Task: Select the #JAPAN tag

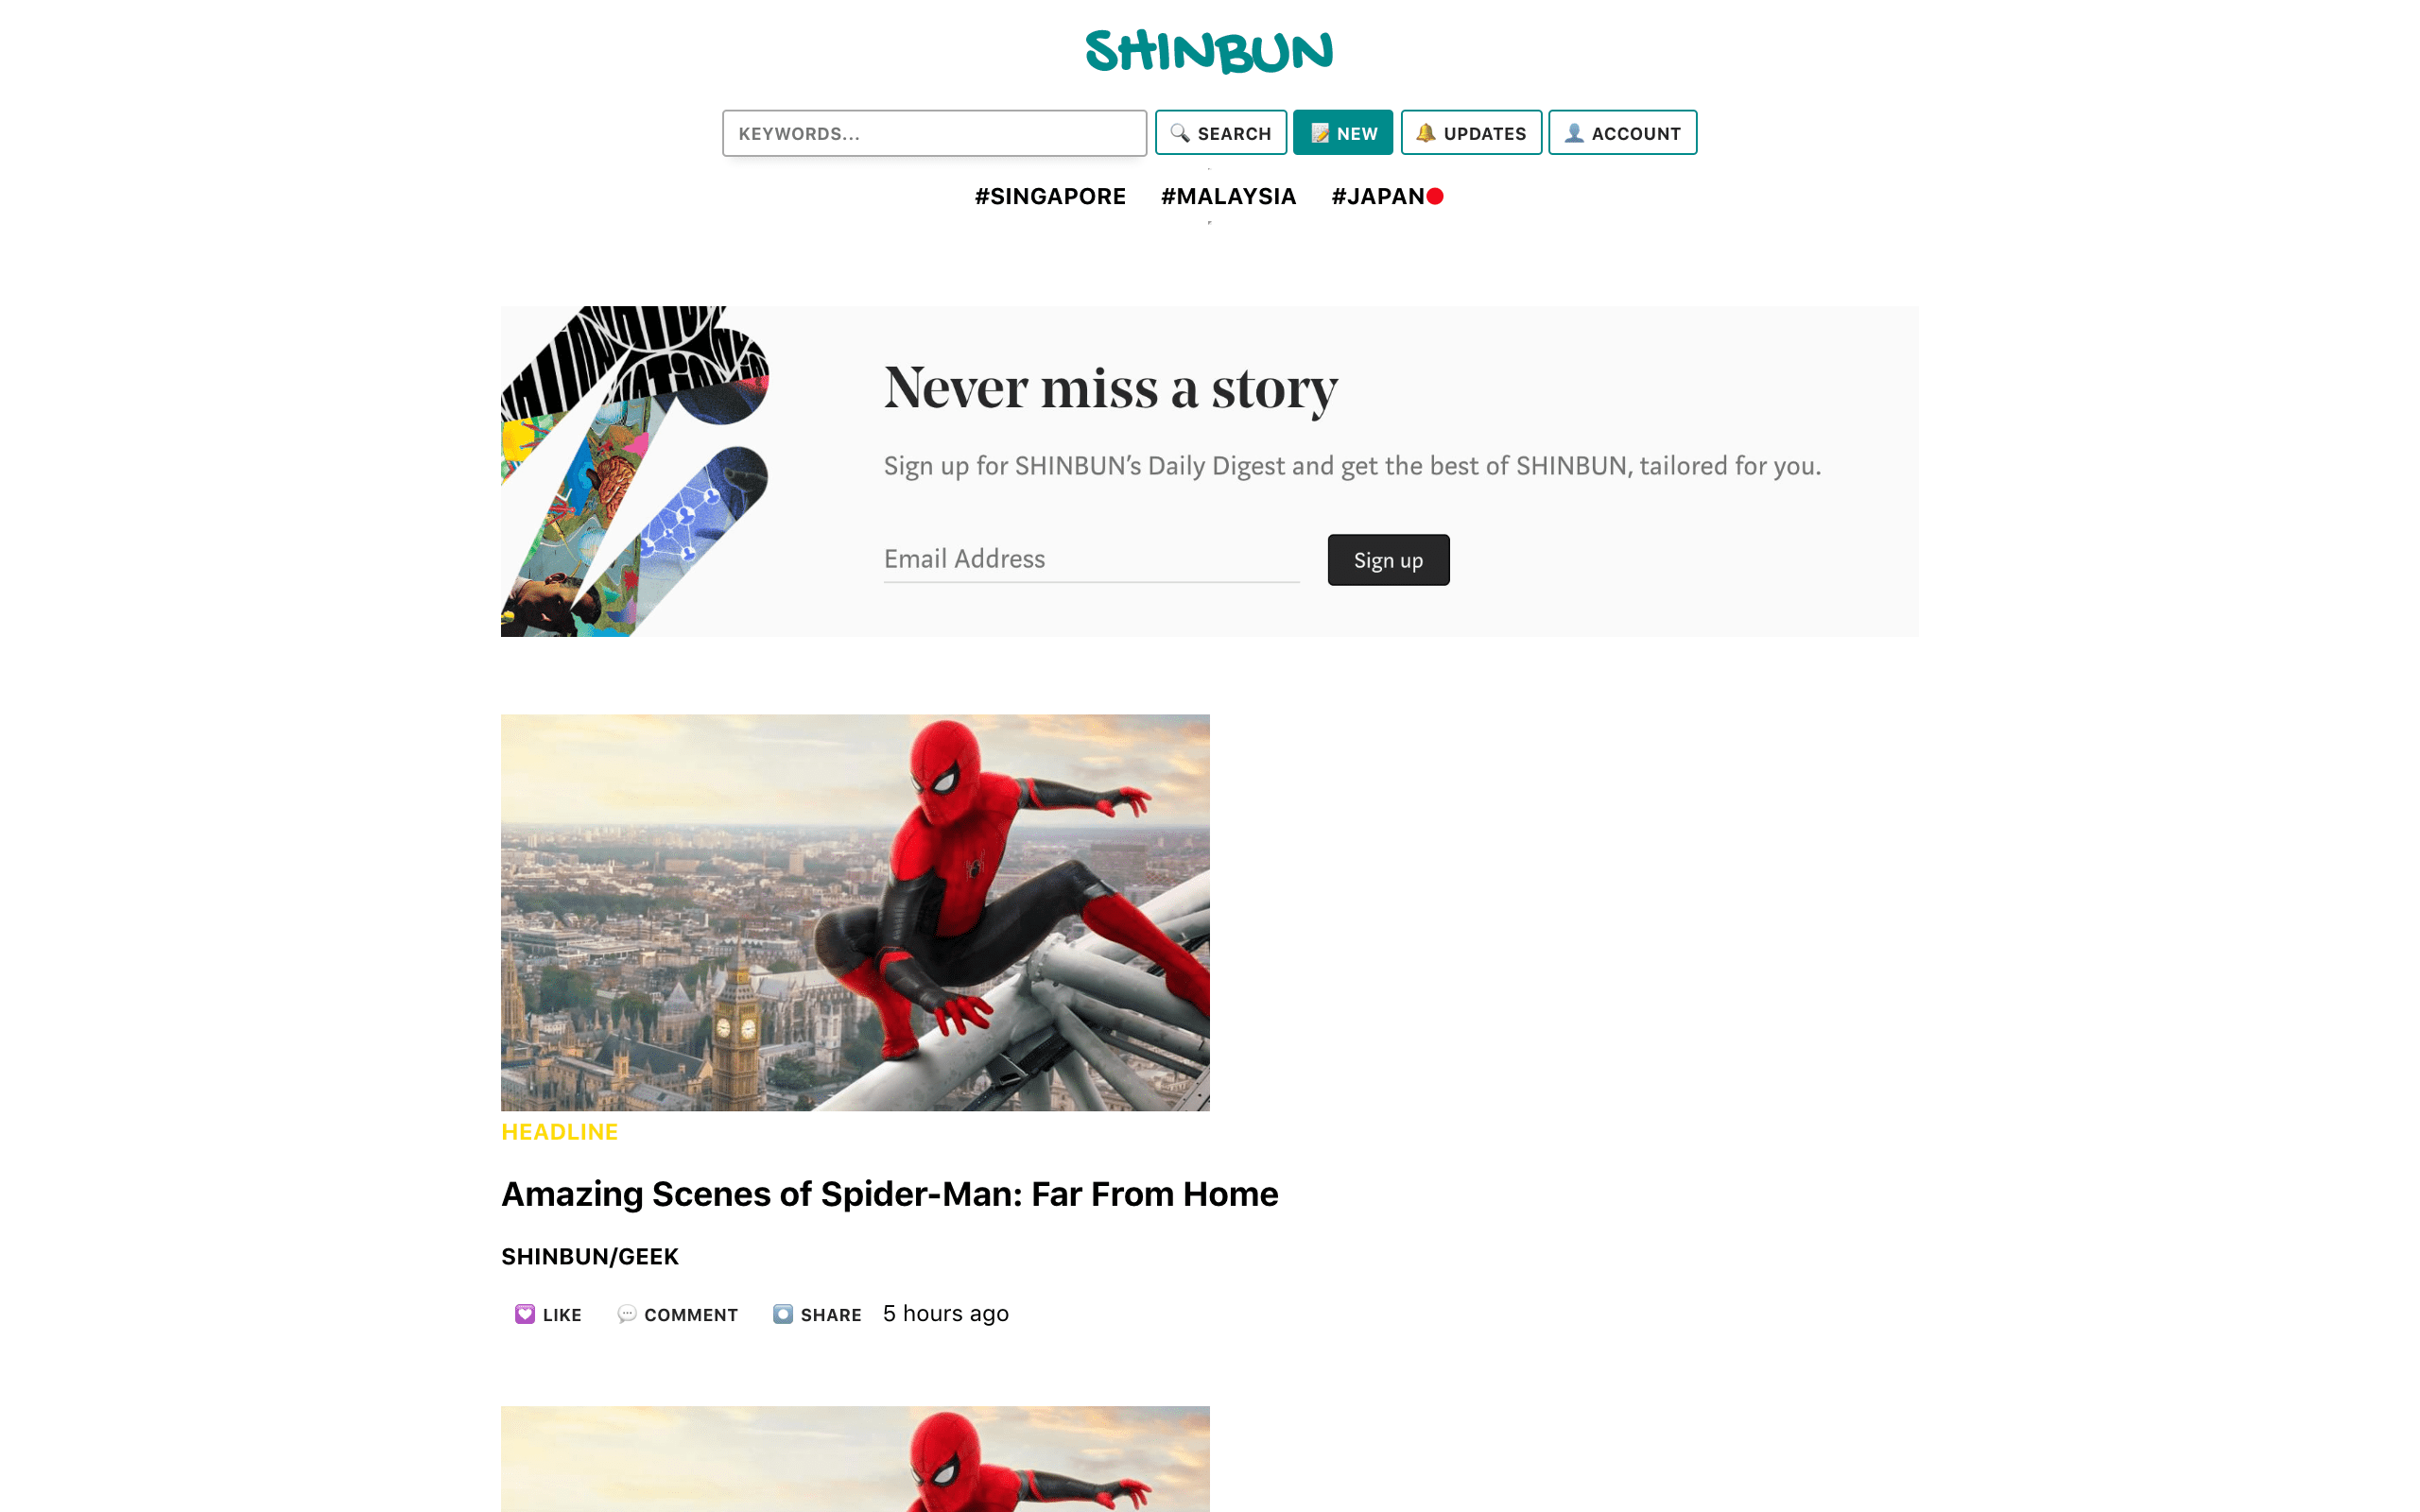Action: tap(1378, 196)
